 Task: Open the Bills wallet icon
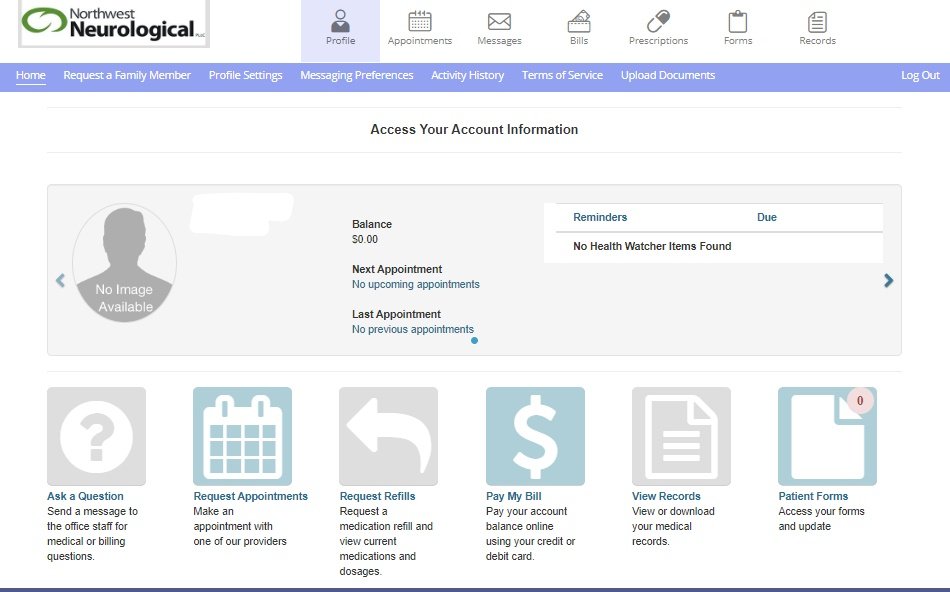pos(579,22)
